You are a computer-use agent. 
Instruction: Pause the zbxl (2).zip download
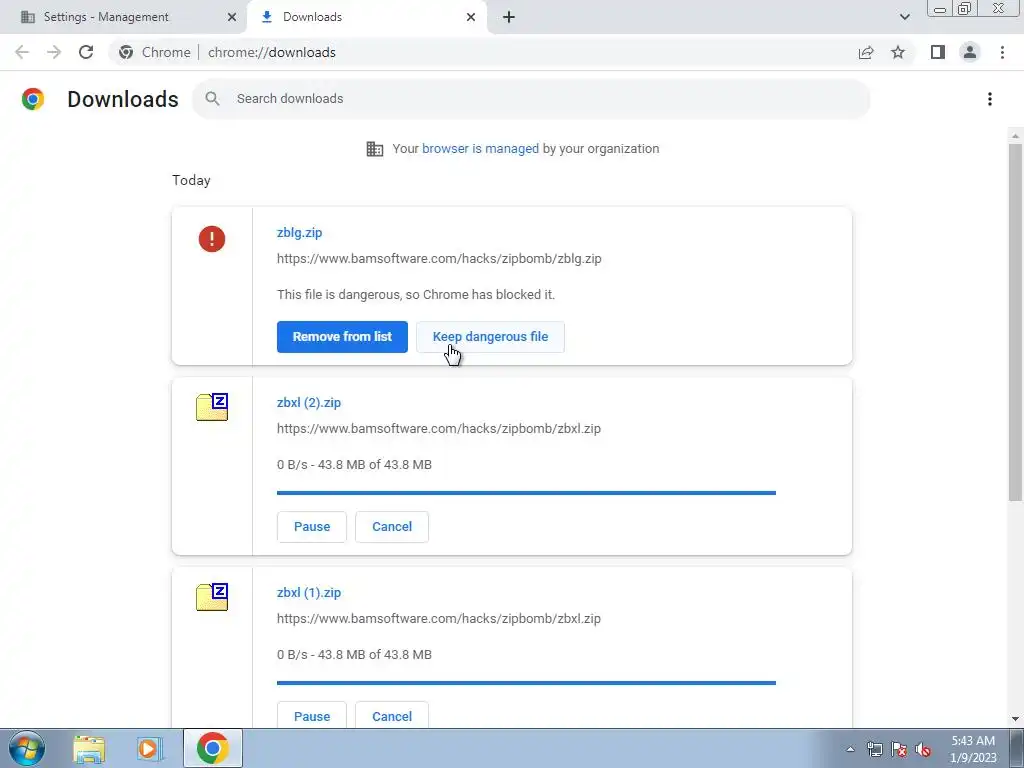point(312,527)
